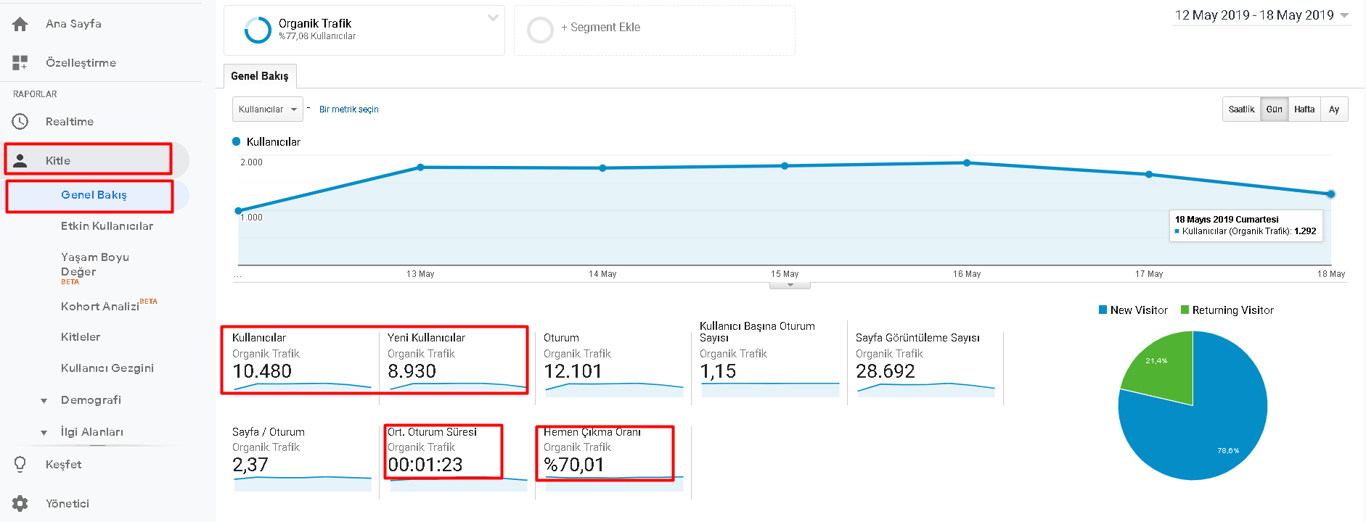Screen dimensions: 1366x522
Task: Open the Kullanıcılar metric dropdown
Action: tap(267, 109)
